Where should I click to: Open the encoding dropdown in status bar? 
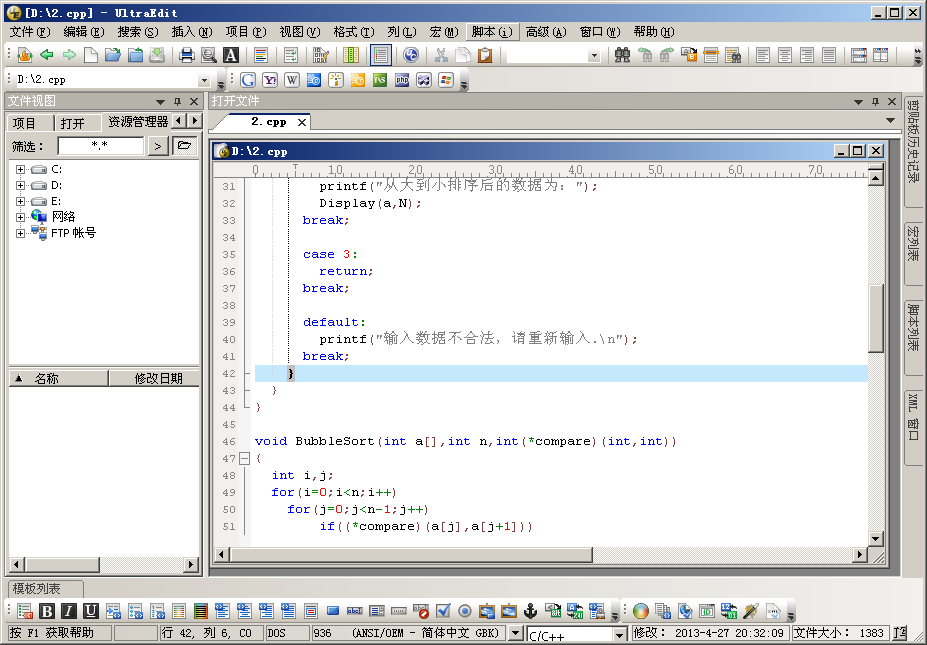tap(516, 633)
